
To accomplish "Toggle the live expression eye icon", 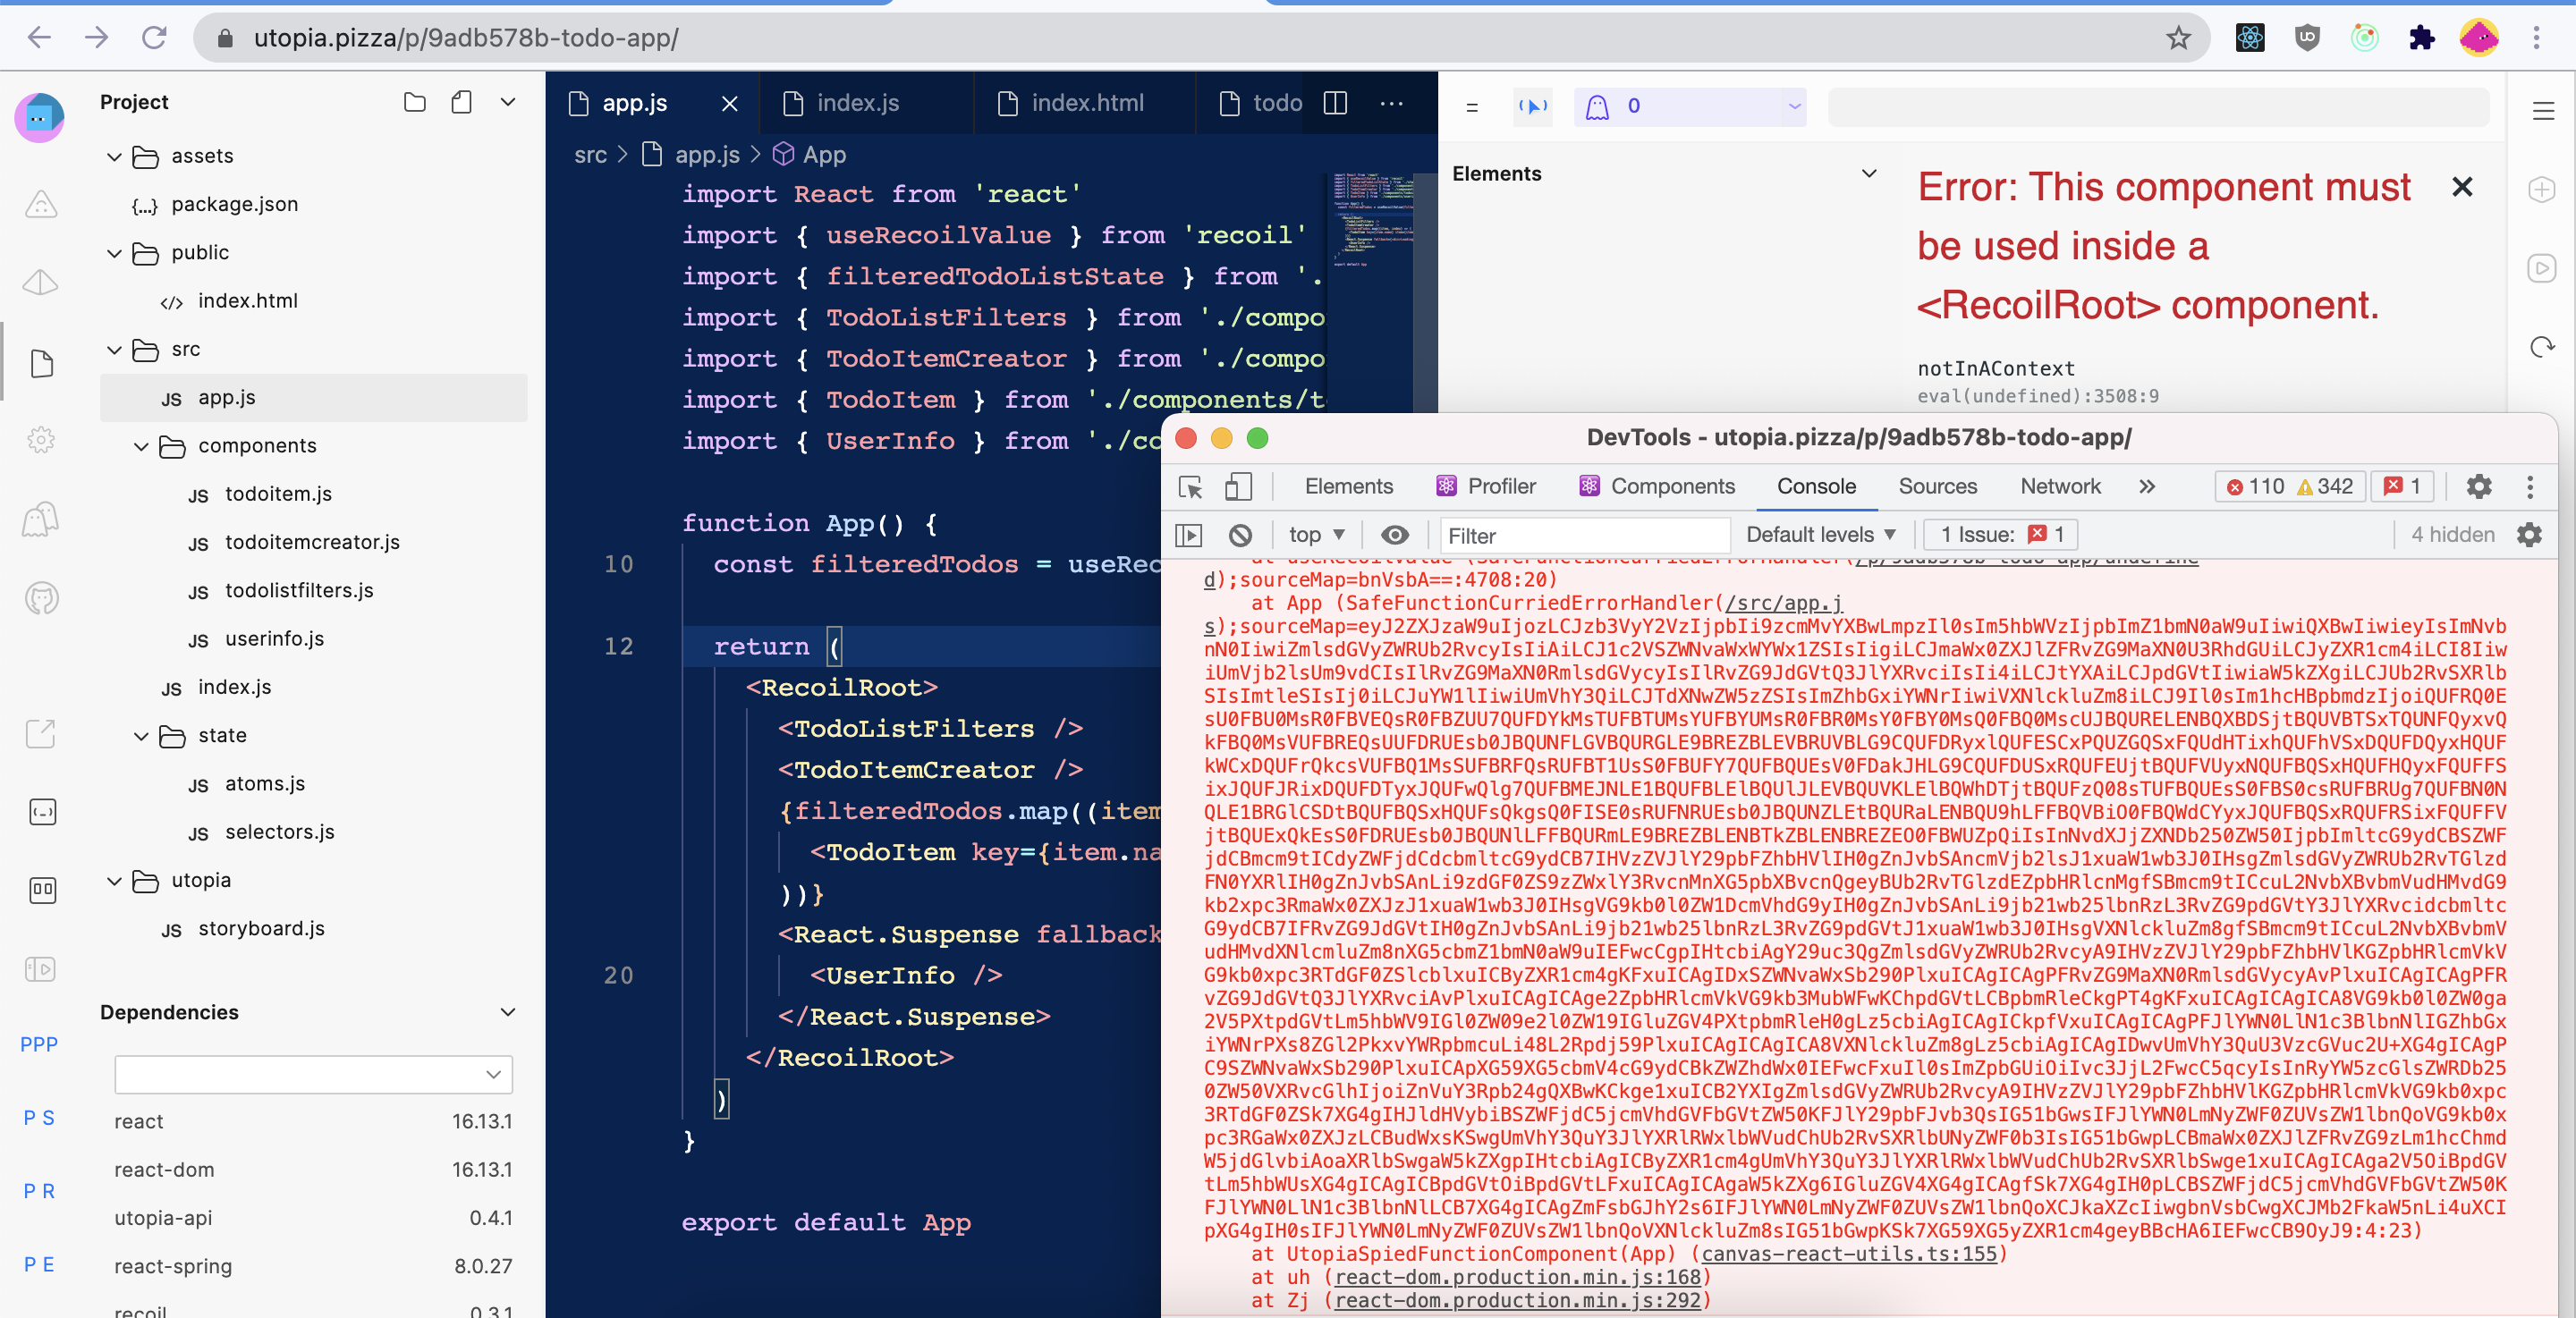I will [x=1395, y=535].
